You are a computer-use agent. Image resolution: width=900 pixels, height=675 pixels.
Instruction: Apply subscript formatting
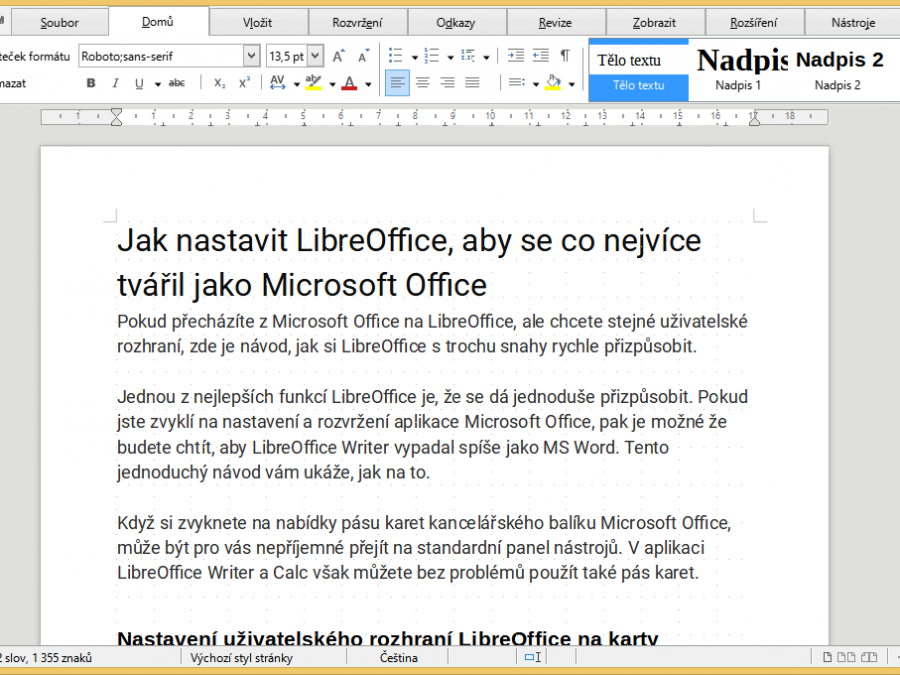point(220,83)
